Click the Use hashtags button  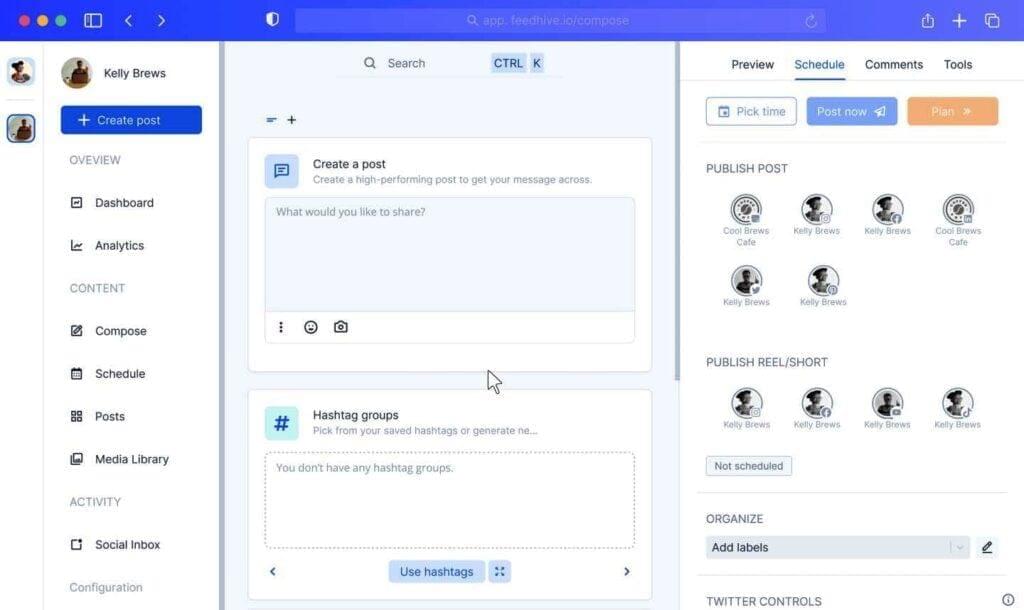436,571
